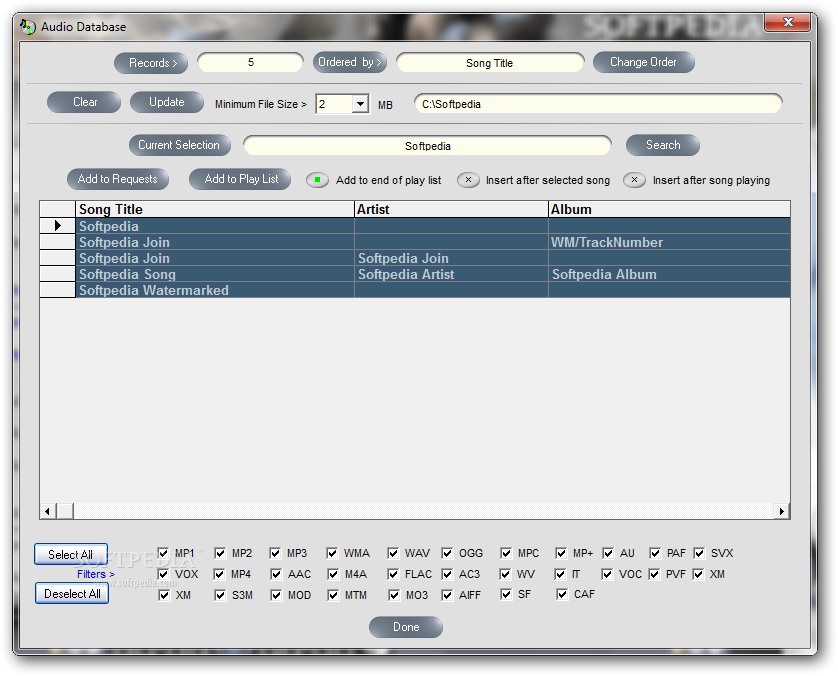
Task: Toggle the OGG checkbox
Action: 447,553
